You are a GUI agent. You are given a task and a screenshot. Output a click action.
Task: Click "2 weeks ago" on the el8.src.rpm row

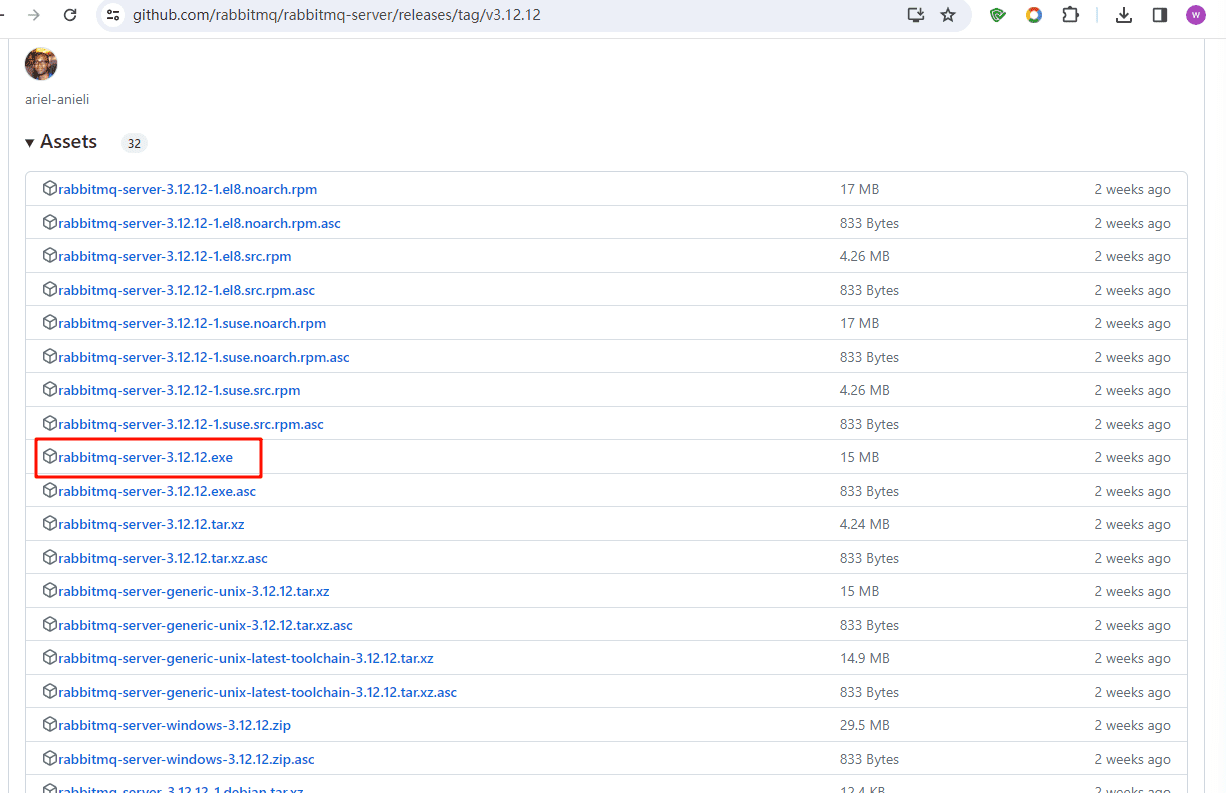click(x=1132, y=256)
